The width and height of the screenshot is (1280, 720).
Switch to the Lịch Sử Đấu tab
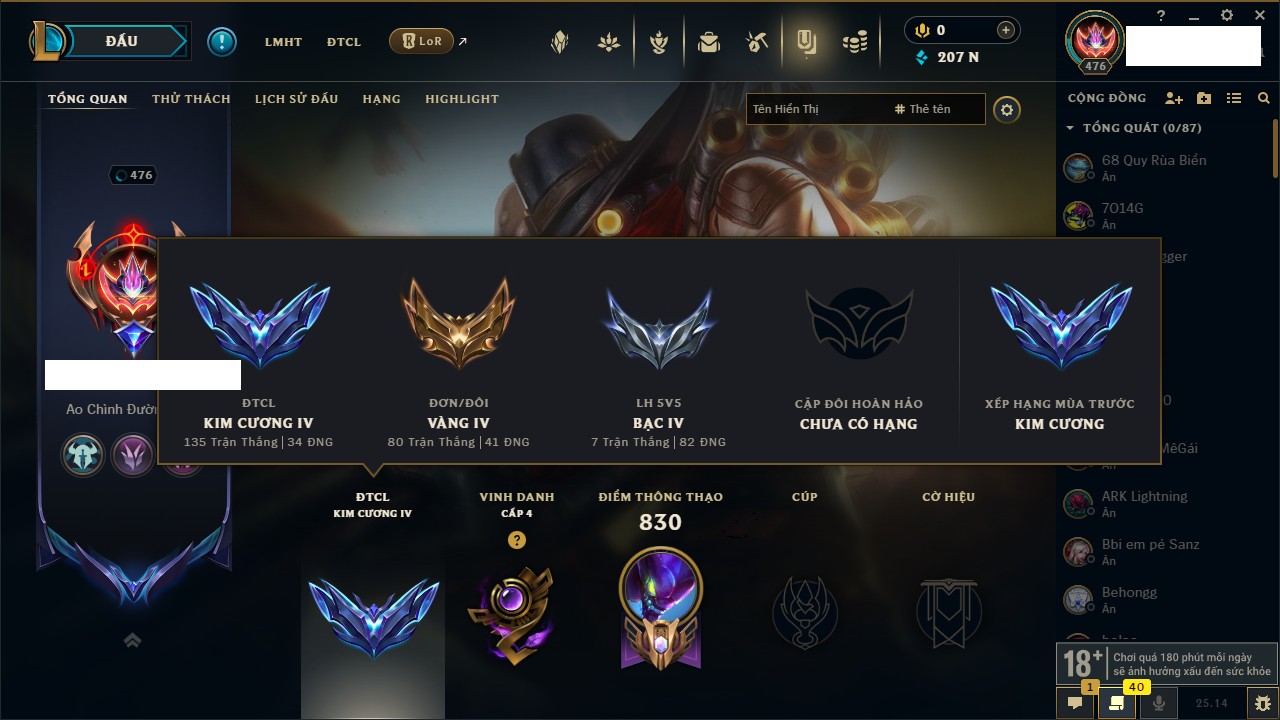(x=296, y=99)
